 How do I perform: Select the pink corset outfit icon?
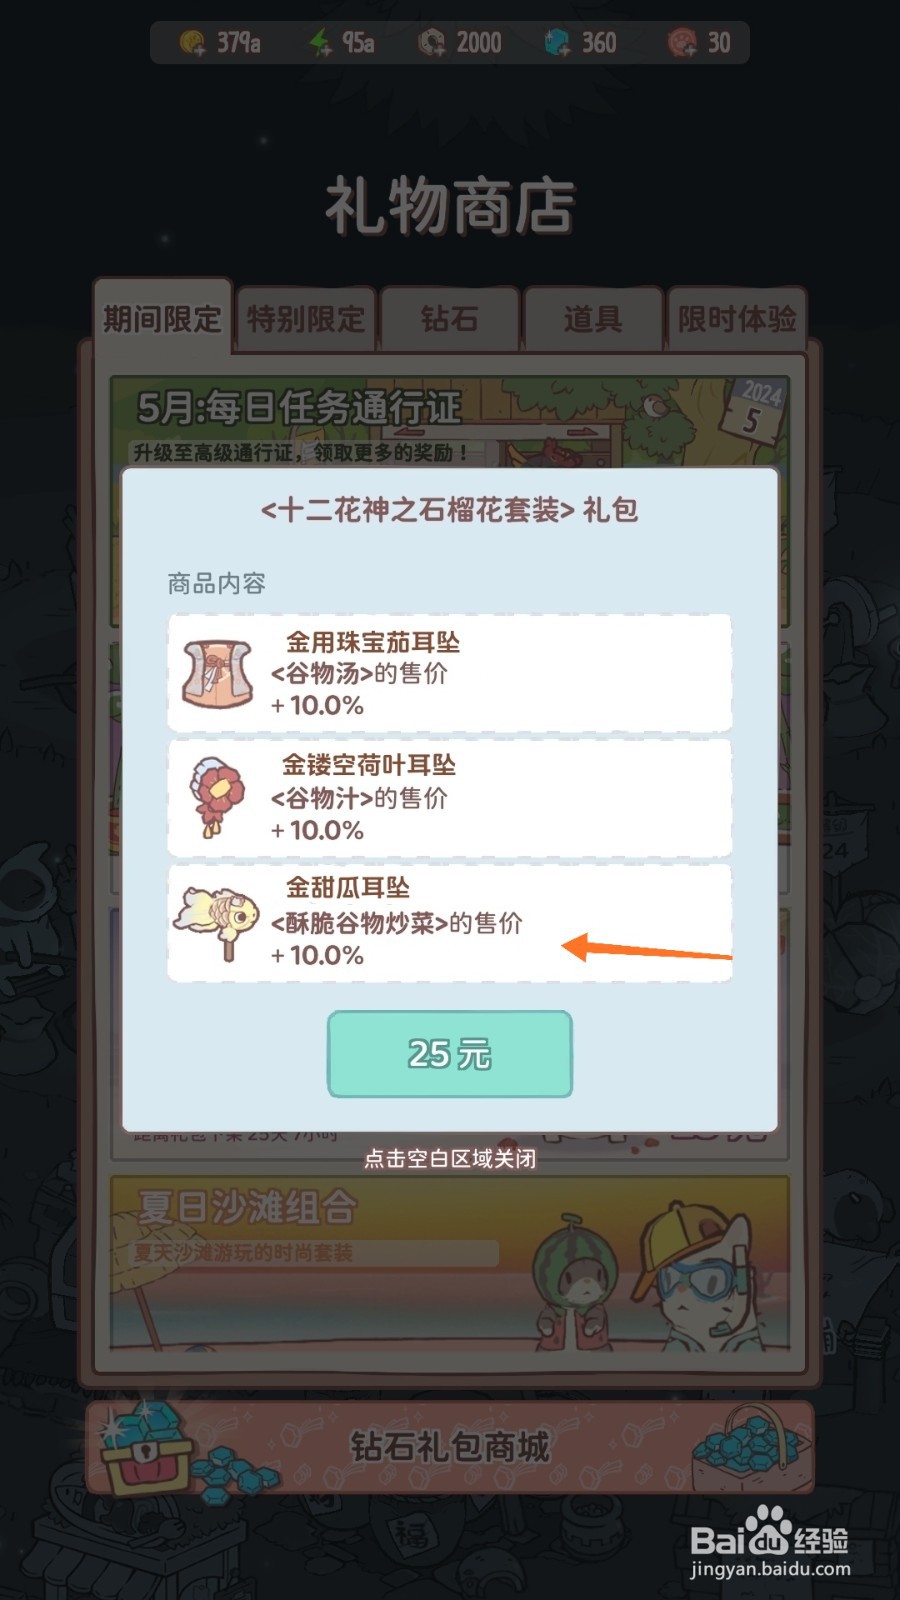click(218, 673)
